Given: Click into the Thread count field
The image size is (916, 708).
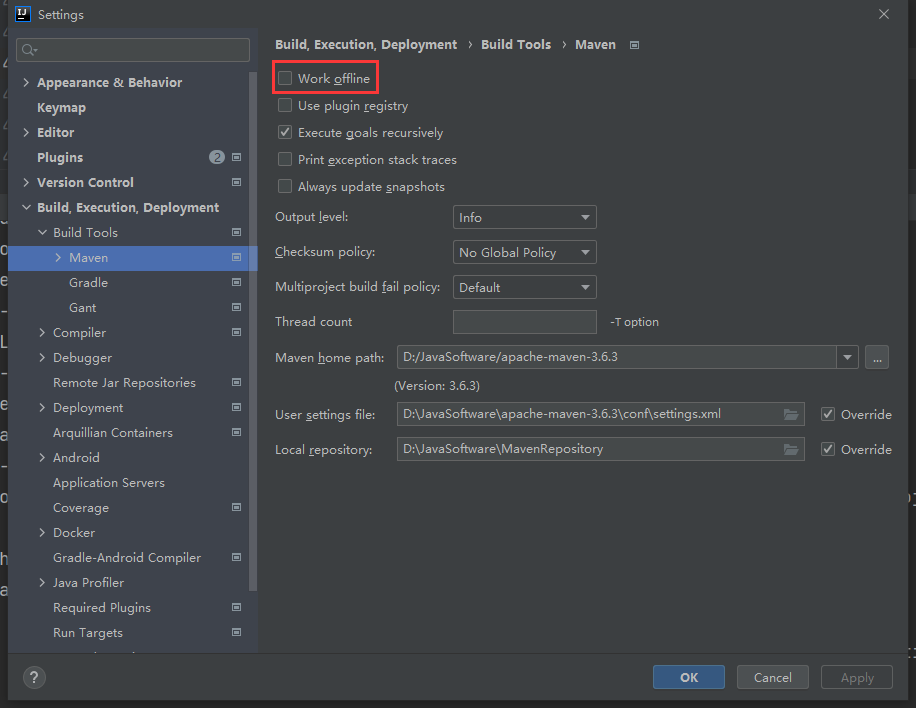Looking at the screenshot, I should click(x=525, y=322).
